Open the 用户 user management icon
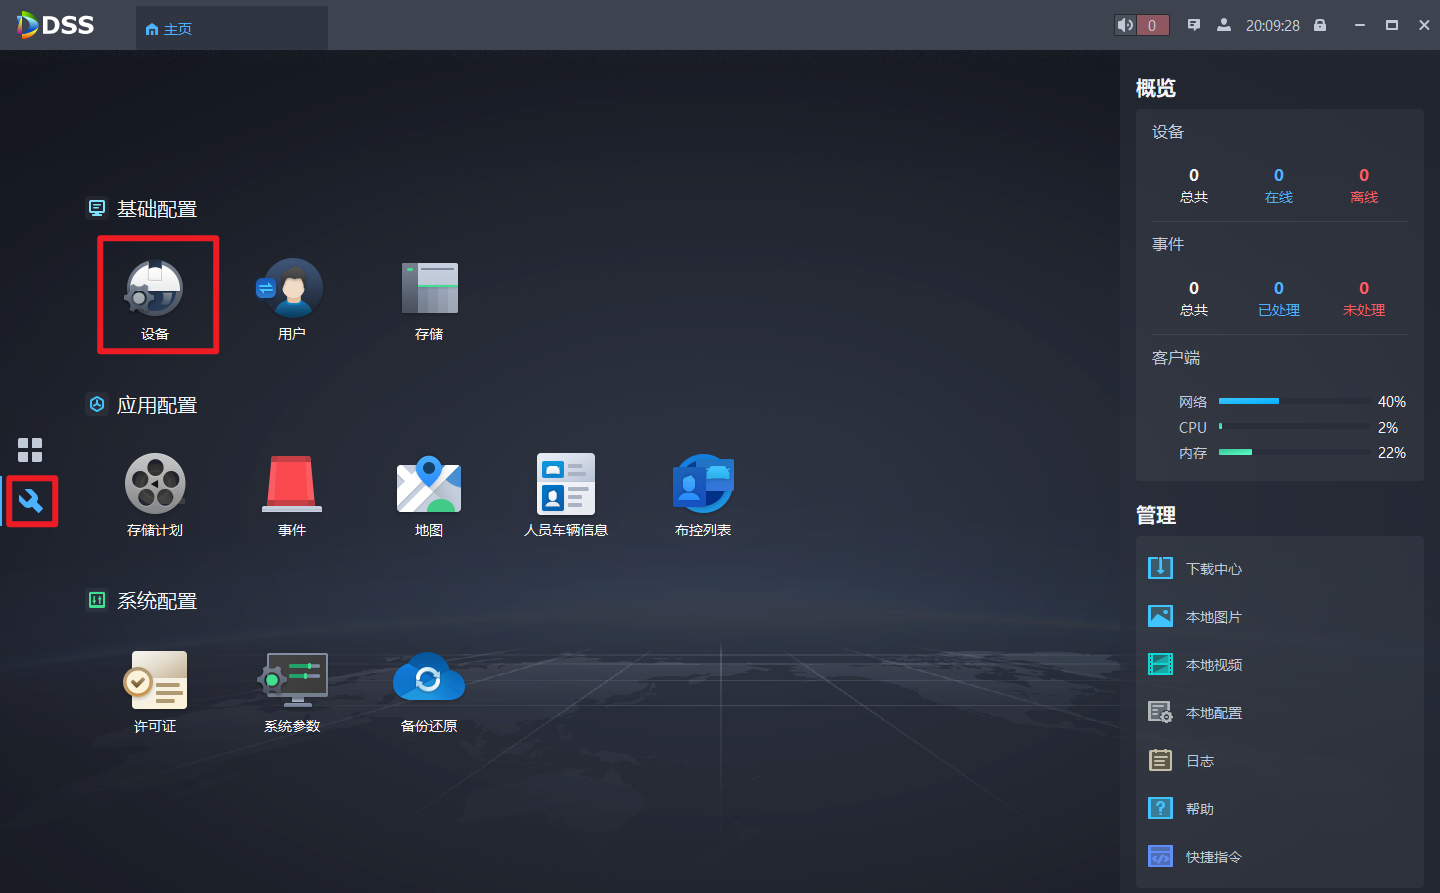This screenshot has width=1440, height=893. click(291, 290)
